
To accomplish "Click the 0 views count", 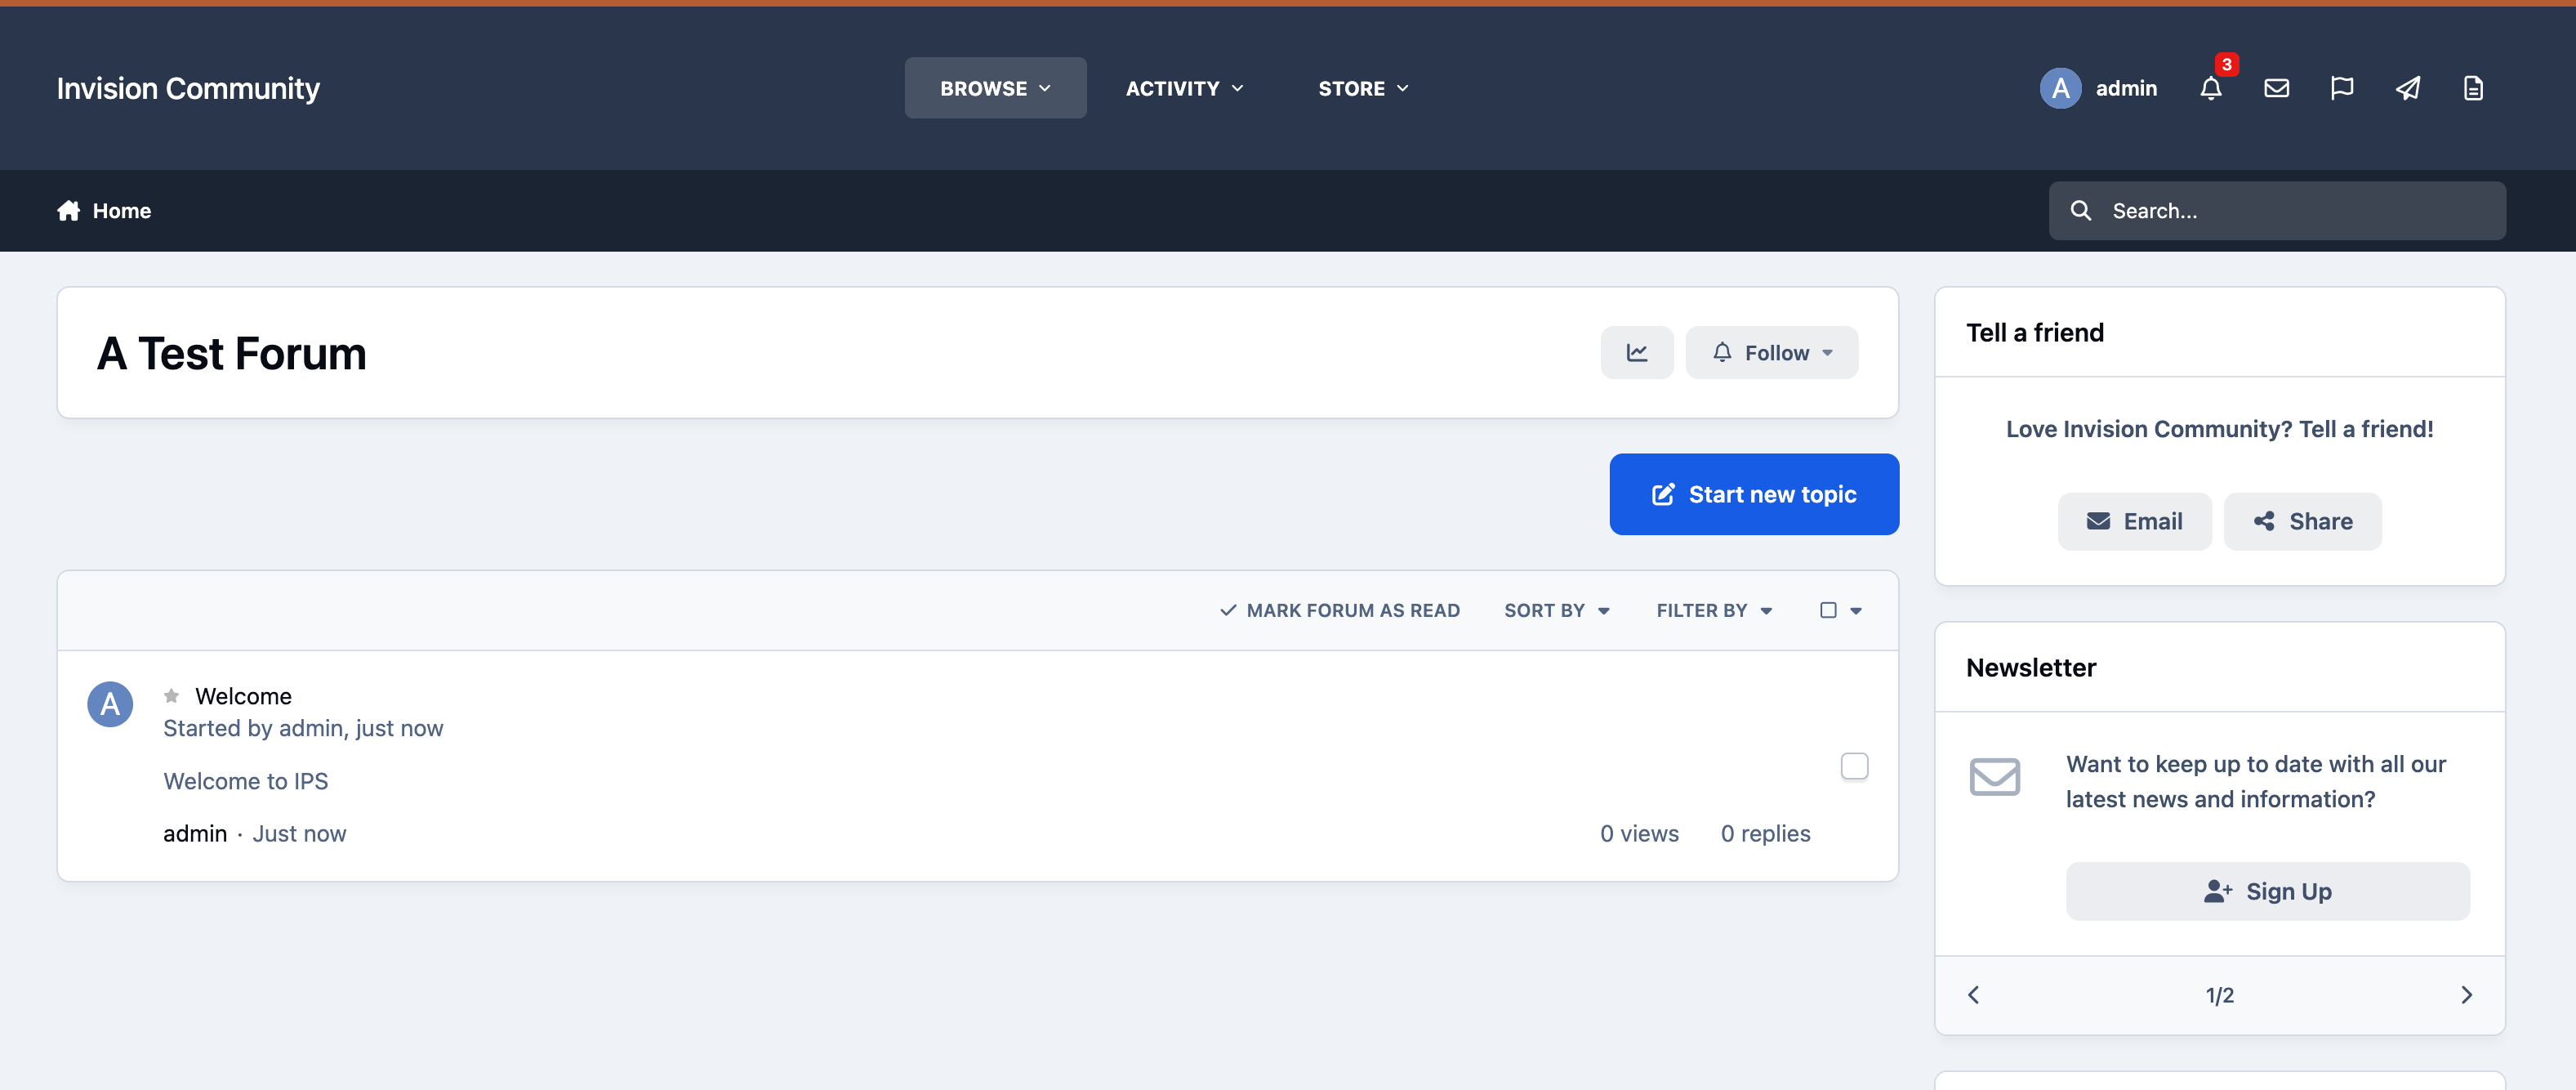I will (1639, 834).
